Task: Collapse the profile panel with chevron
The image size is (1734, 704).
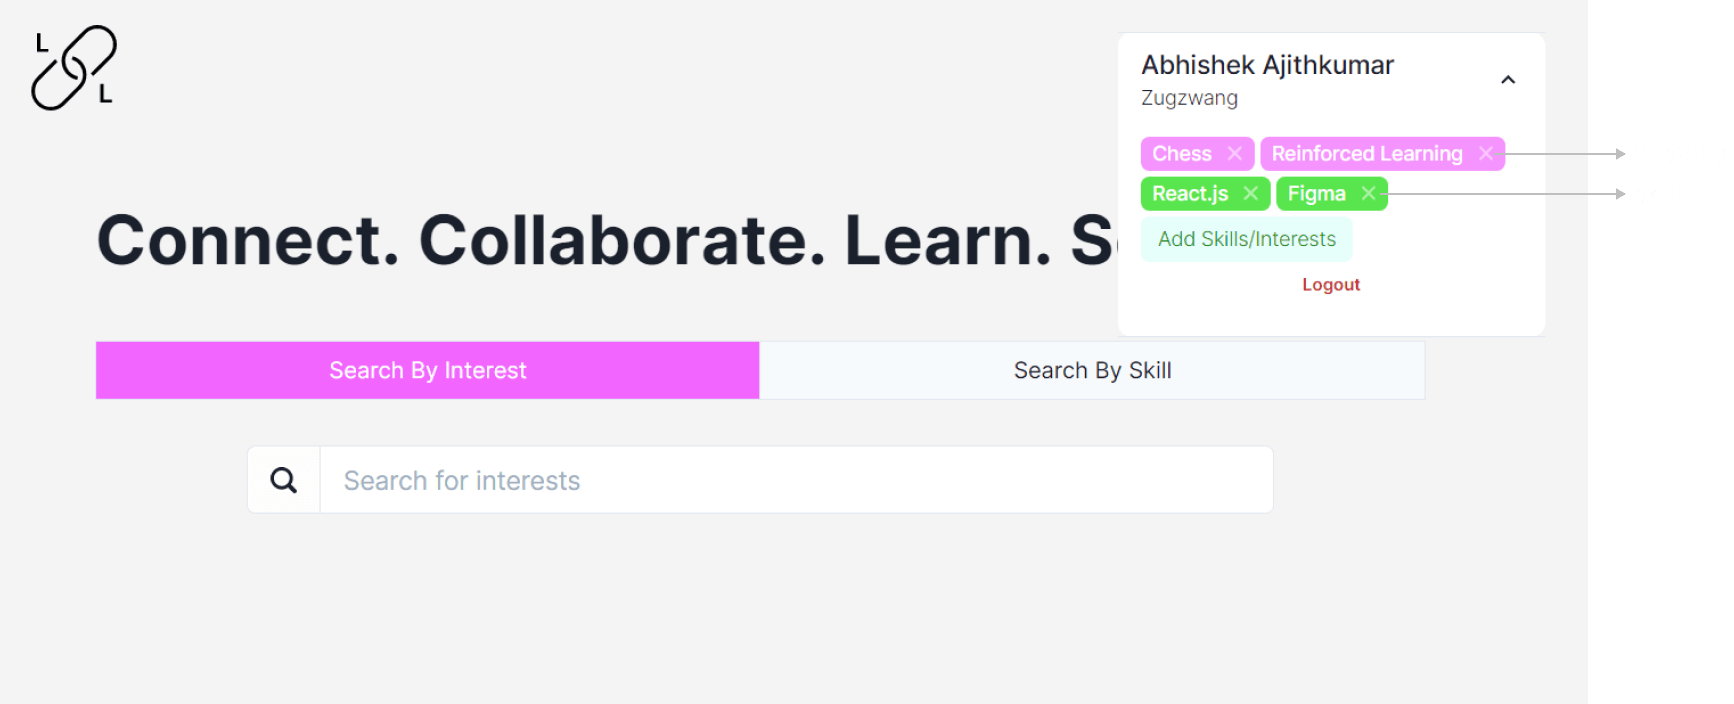Action: pos(1508,80)
